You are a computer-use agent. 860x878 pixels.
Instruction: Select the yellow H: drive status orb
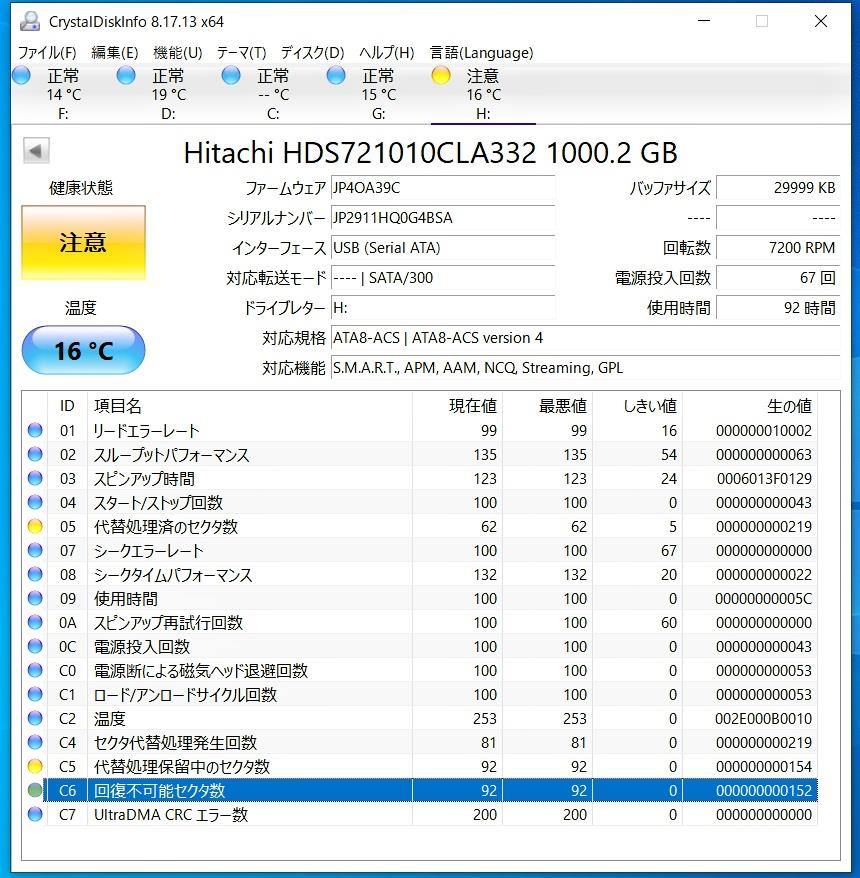click(441, 75)
